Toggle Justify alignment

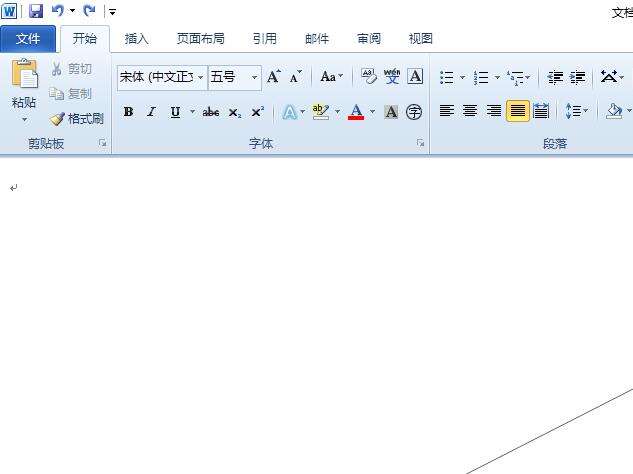(x=517, y=111)
